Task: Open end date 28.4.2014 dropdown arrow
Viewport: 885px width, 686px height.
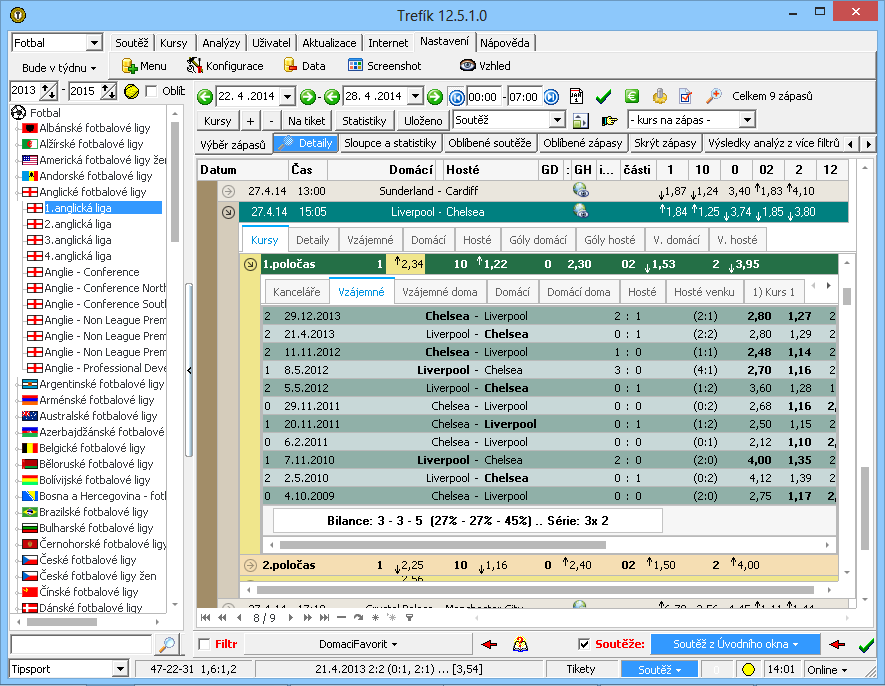Action: pyautogui.click(x=415, y=97)
